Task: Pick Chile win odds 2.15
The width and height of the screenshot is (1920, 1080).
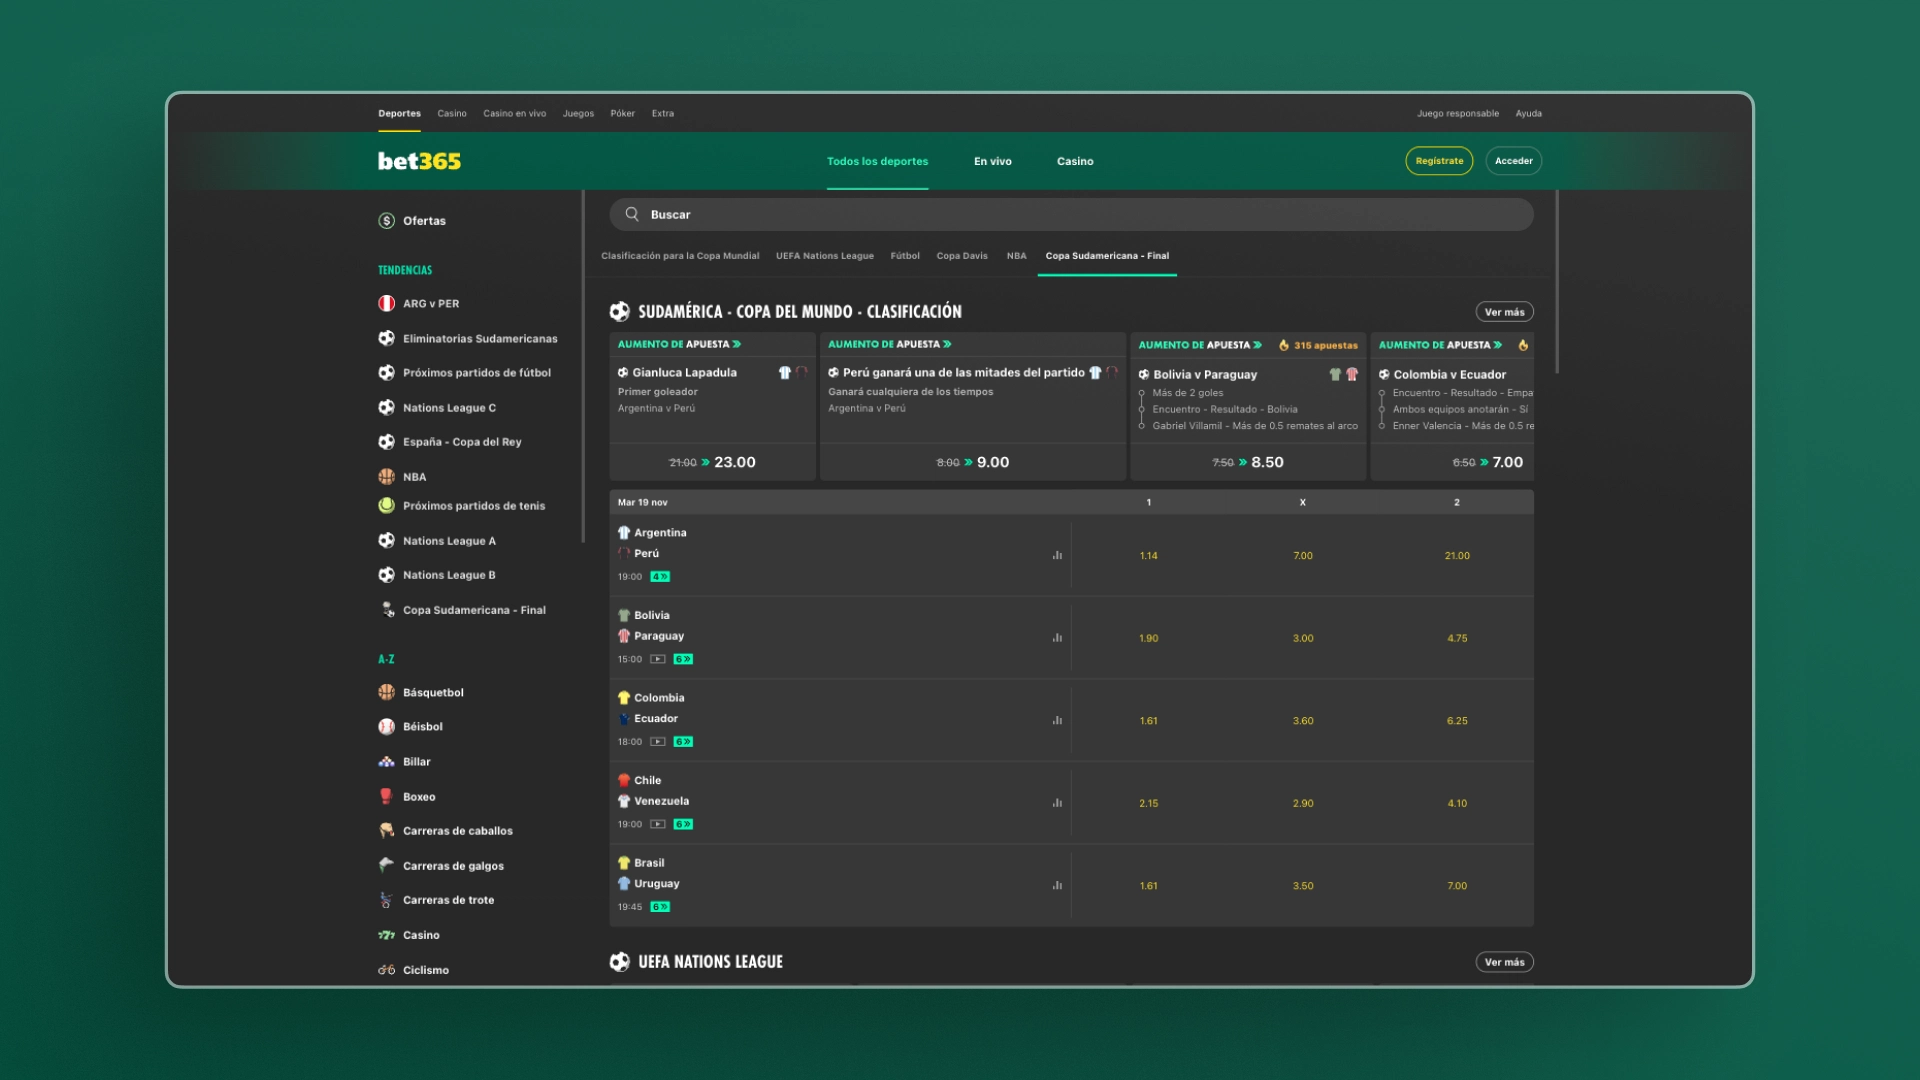Action: (x=1148, y=803)
